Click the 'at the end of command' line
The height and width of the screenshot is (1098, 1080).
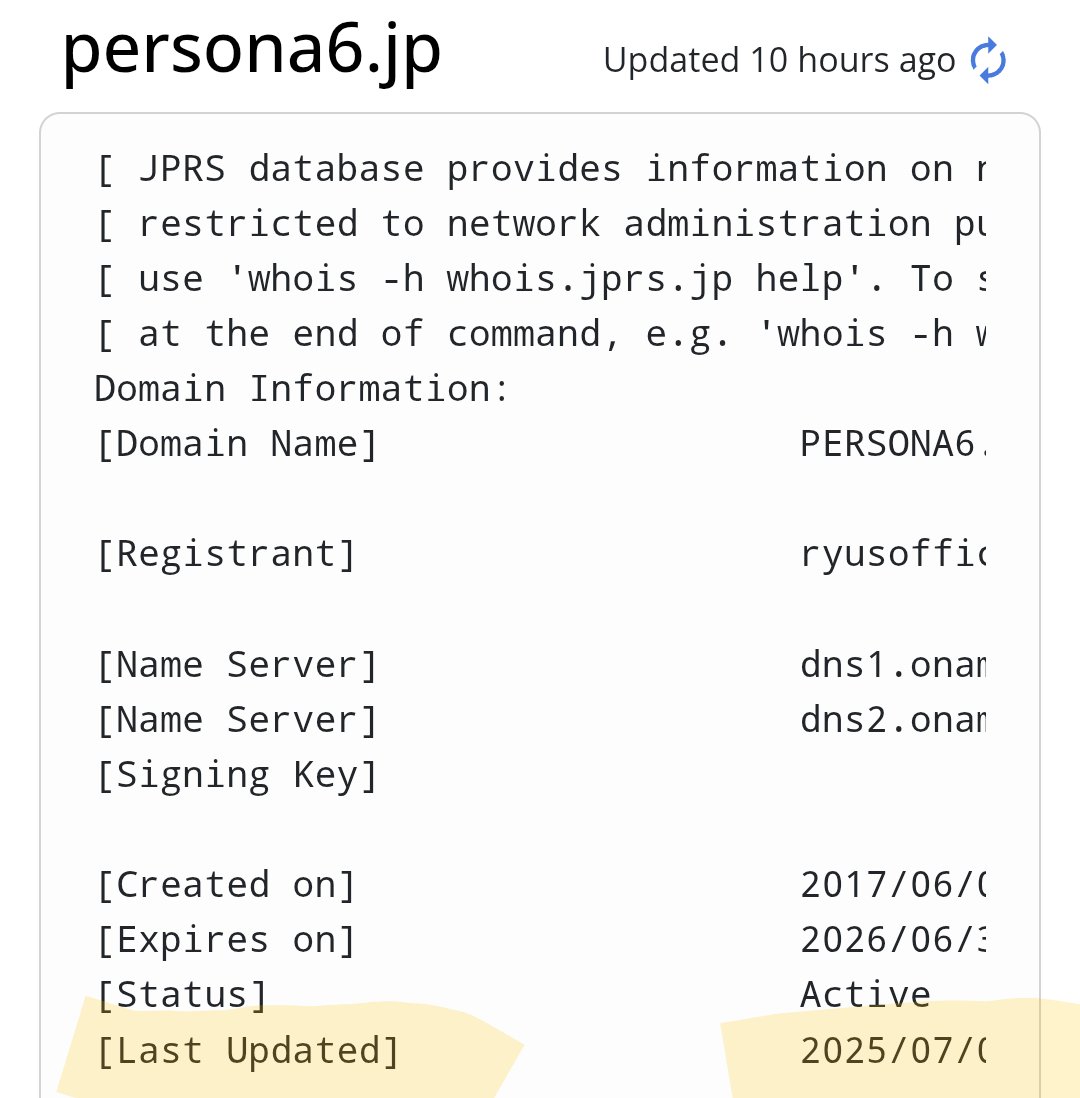click(x=539, y=334)
